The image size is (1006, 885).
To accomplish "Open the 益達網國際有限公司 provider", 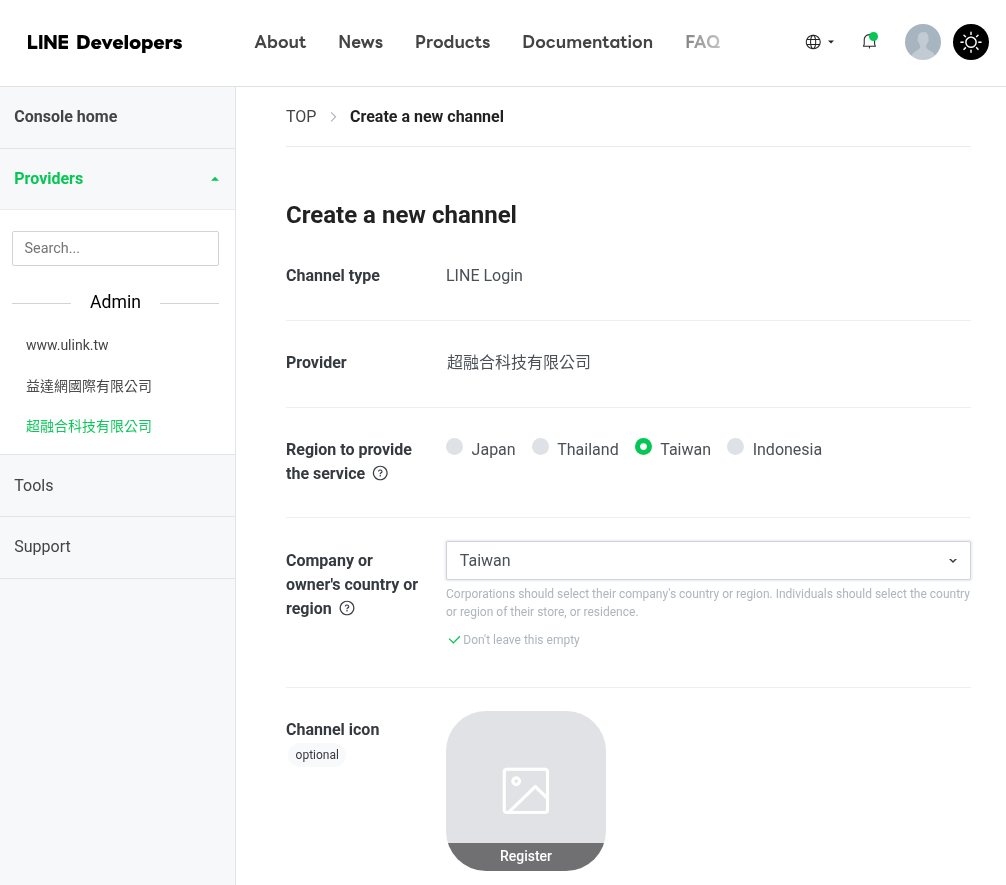I will click(x=89, y=386).
